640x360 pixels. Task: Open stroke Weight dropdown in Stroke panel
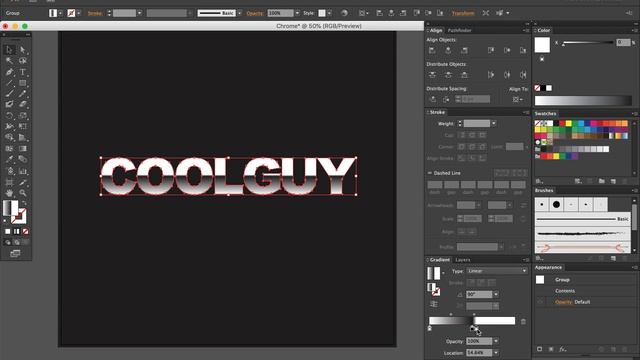493,124
